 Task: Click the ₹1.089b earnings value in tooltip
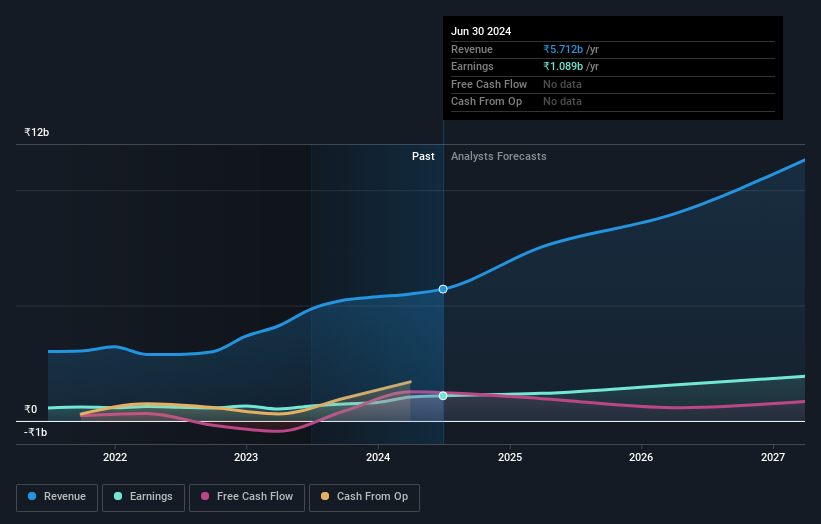pyautogui.click(x=563, y=66)
